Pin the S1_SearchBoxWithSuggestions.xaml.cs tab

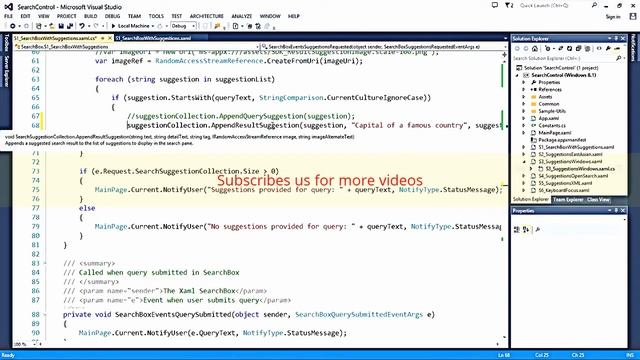click(x=102, y=38)
